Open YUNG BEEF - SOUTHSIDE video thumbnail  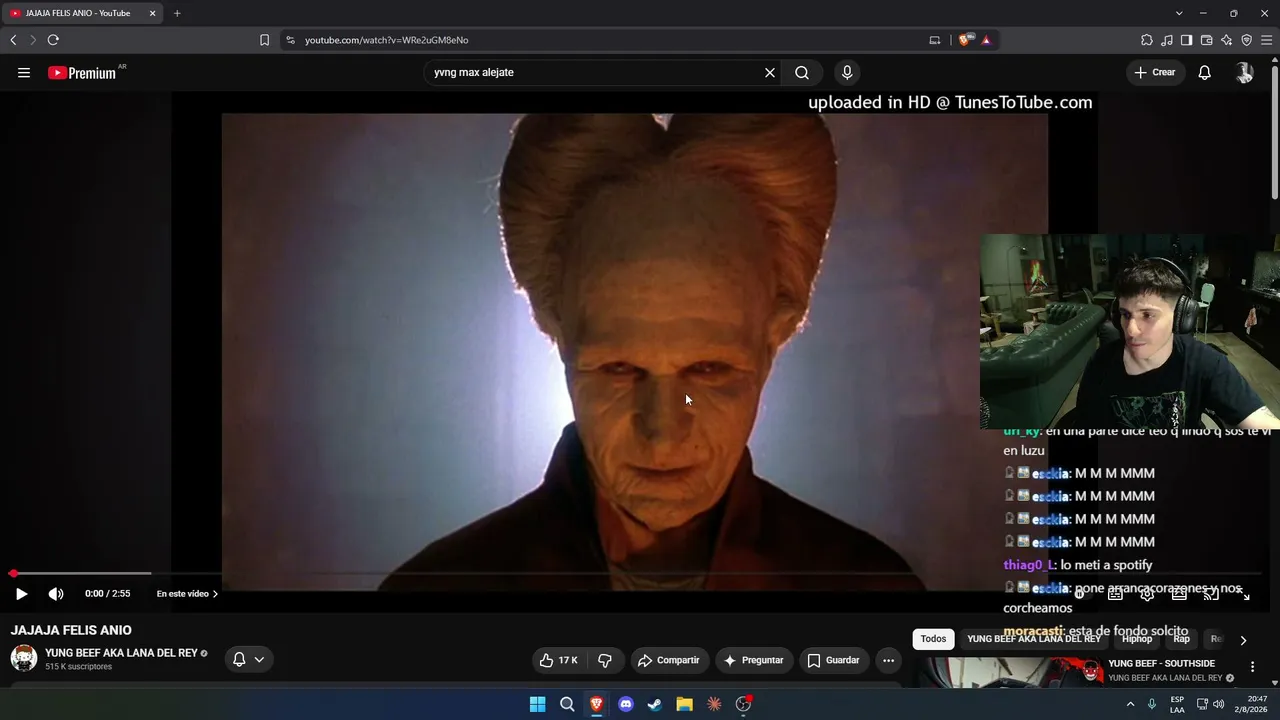click(x=1009, y=672)
